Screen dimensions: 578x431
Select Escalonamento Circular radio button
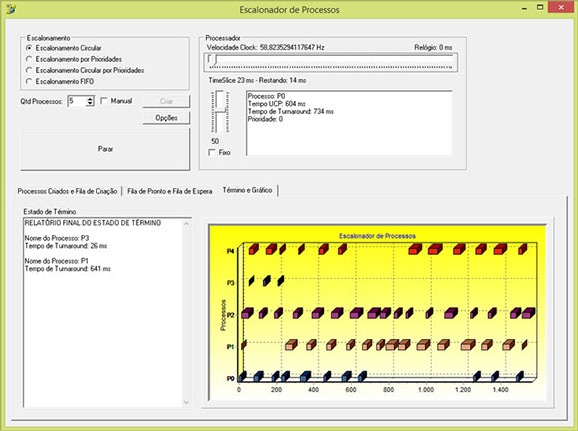tap(29, 48)
